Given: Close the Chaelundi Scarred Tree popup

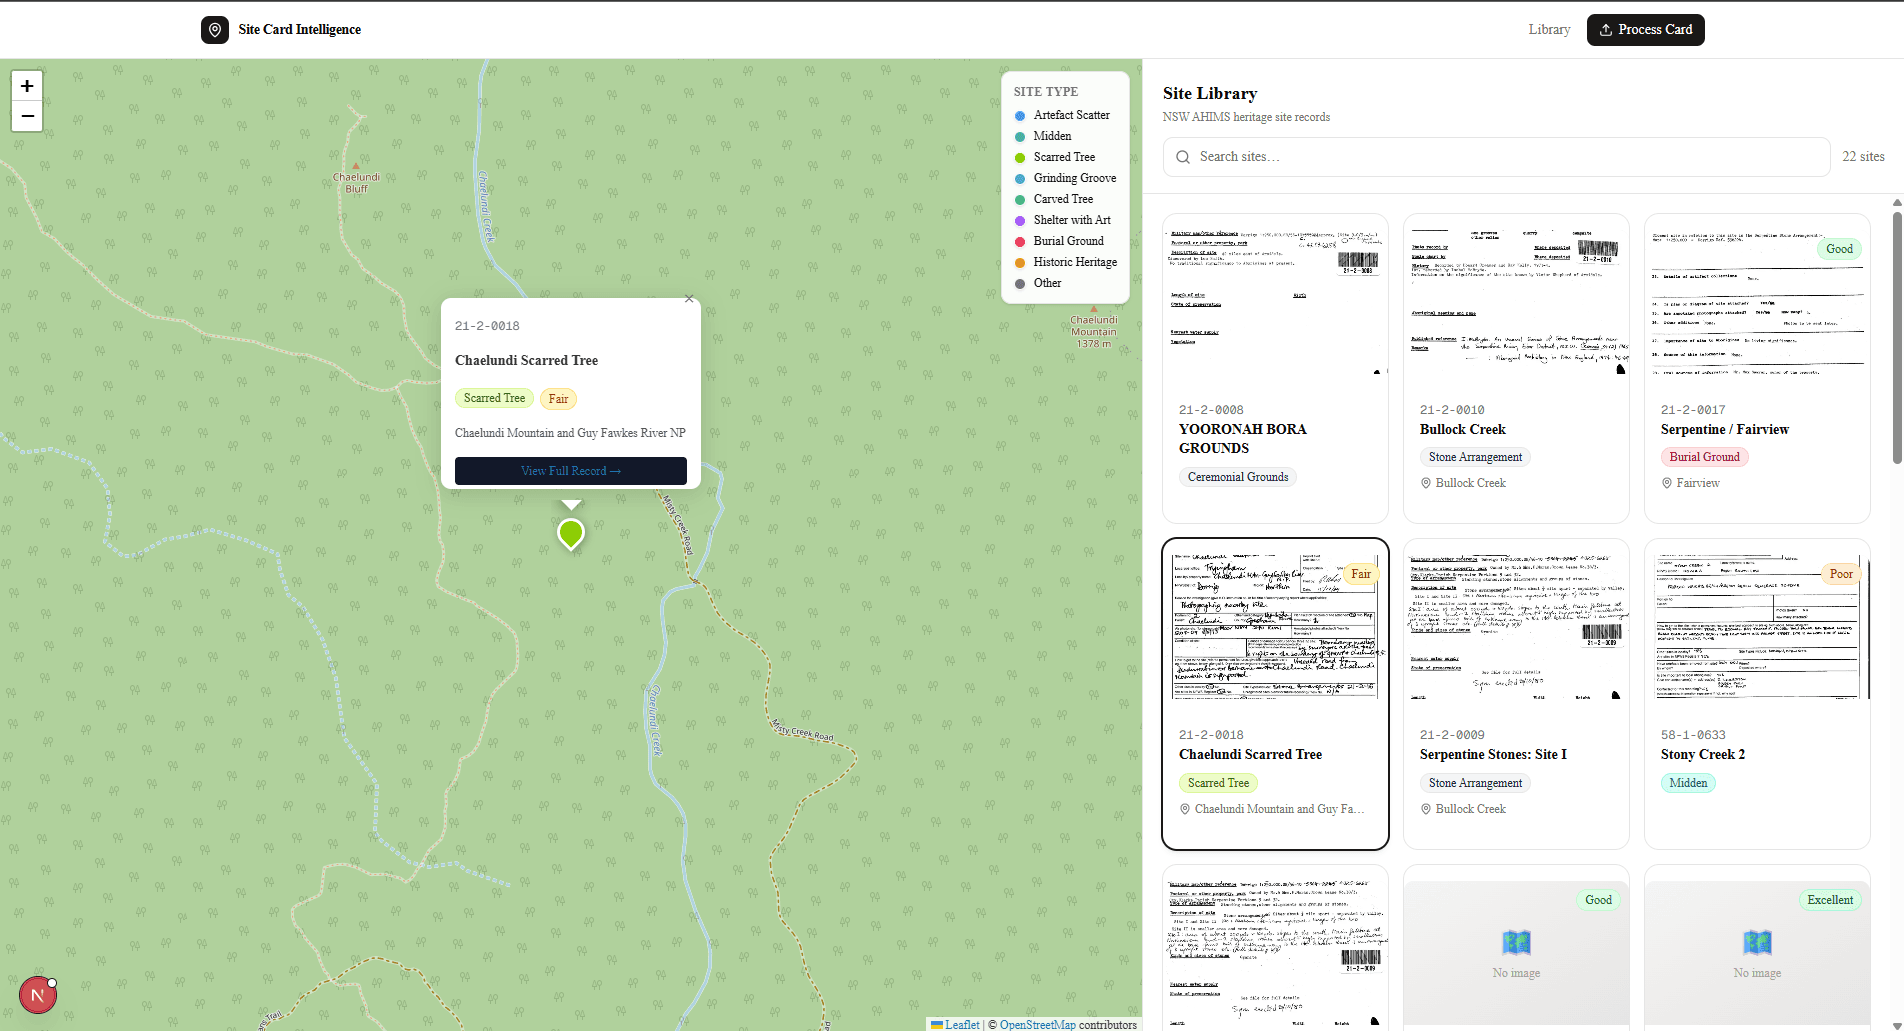Looking at the screenshot, I should (688, 298).
